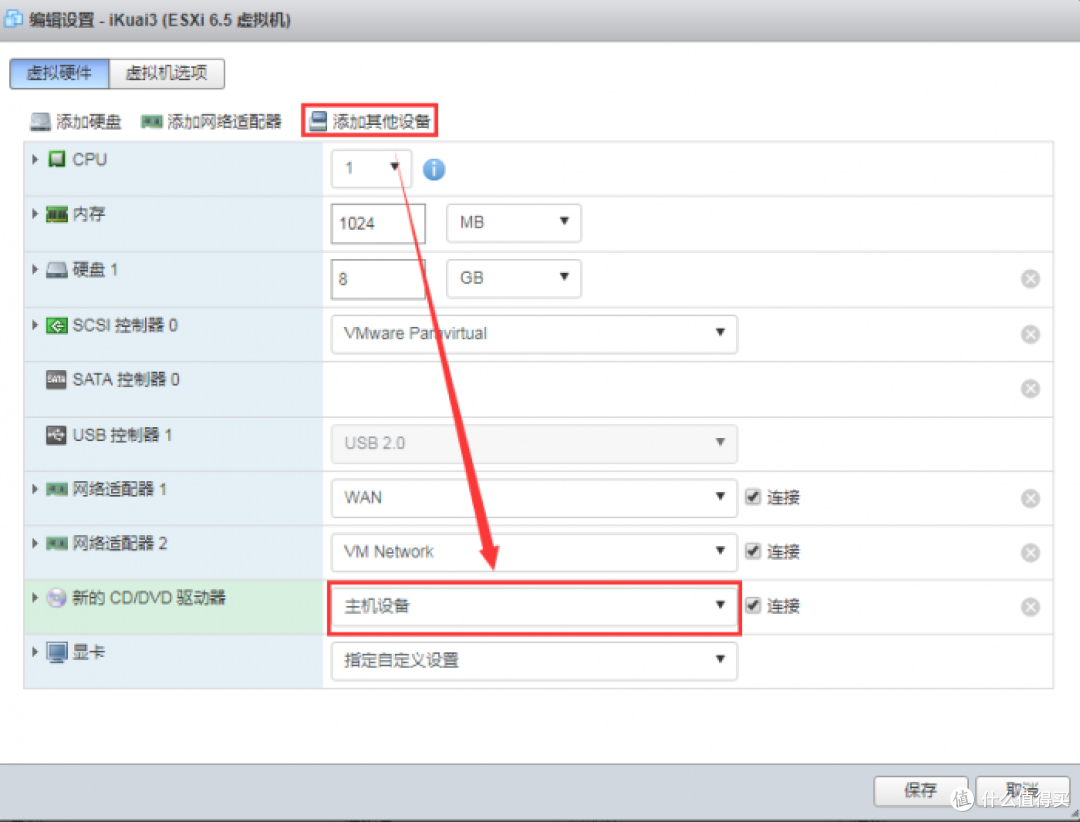Select the 虚拟硬件 tab
Screen dimensions: 1080x822
point(58,73)
